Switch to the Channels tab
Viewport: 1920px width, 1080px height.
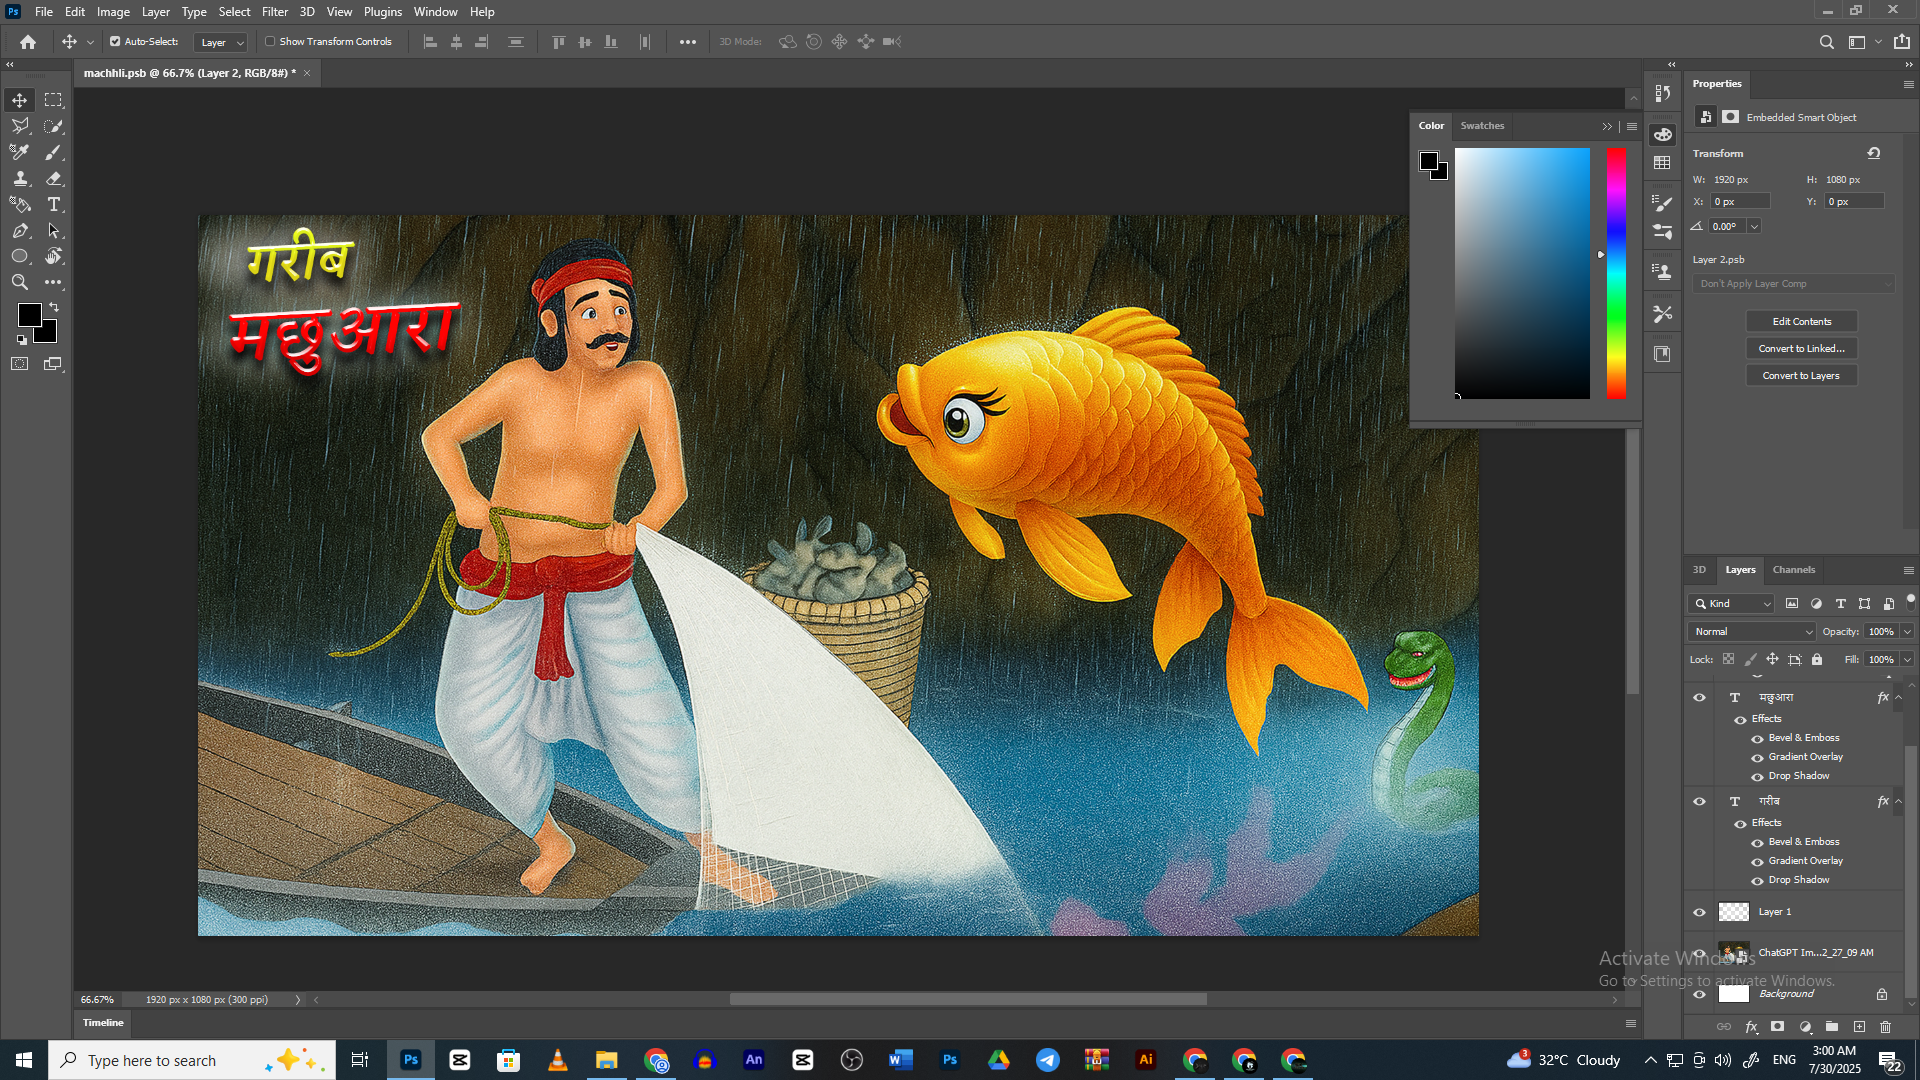tap(1793, 570)
